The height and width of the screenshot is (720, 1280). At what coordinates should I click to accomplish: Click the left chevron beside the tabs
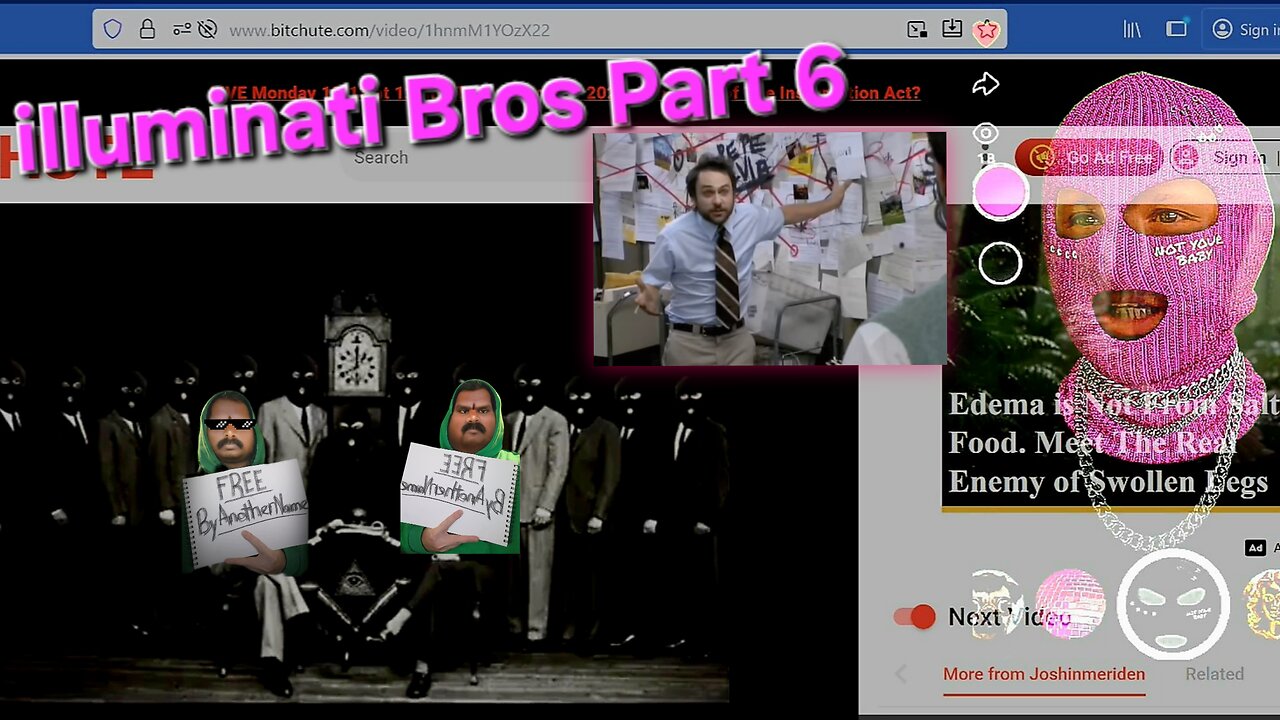[901, 674]
